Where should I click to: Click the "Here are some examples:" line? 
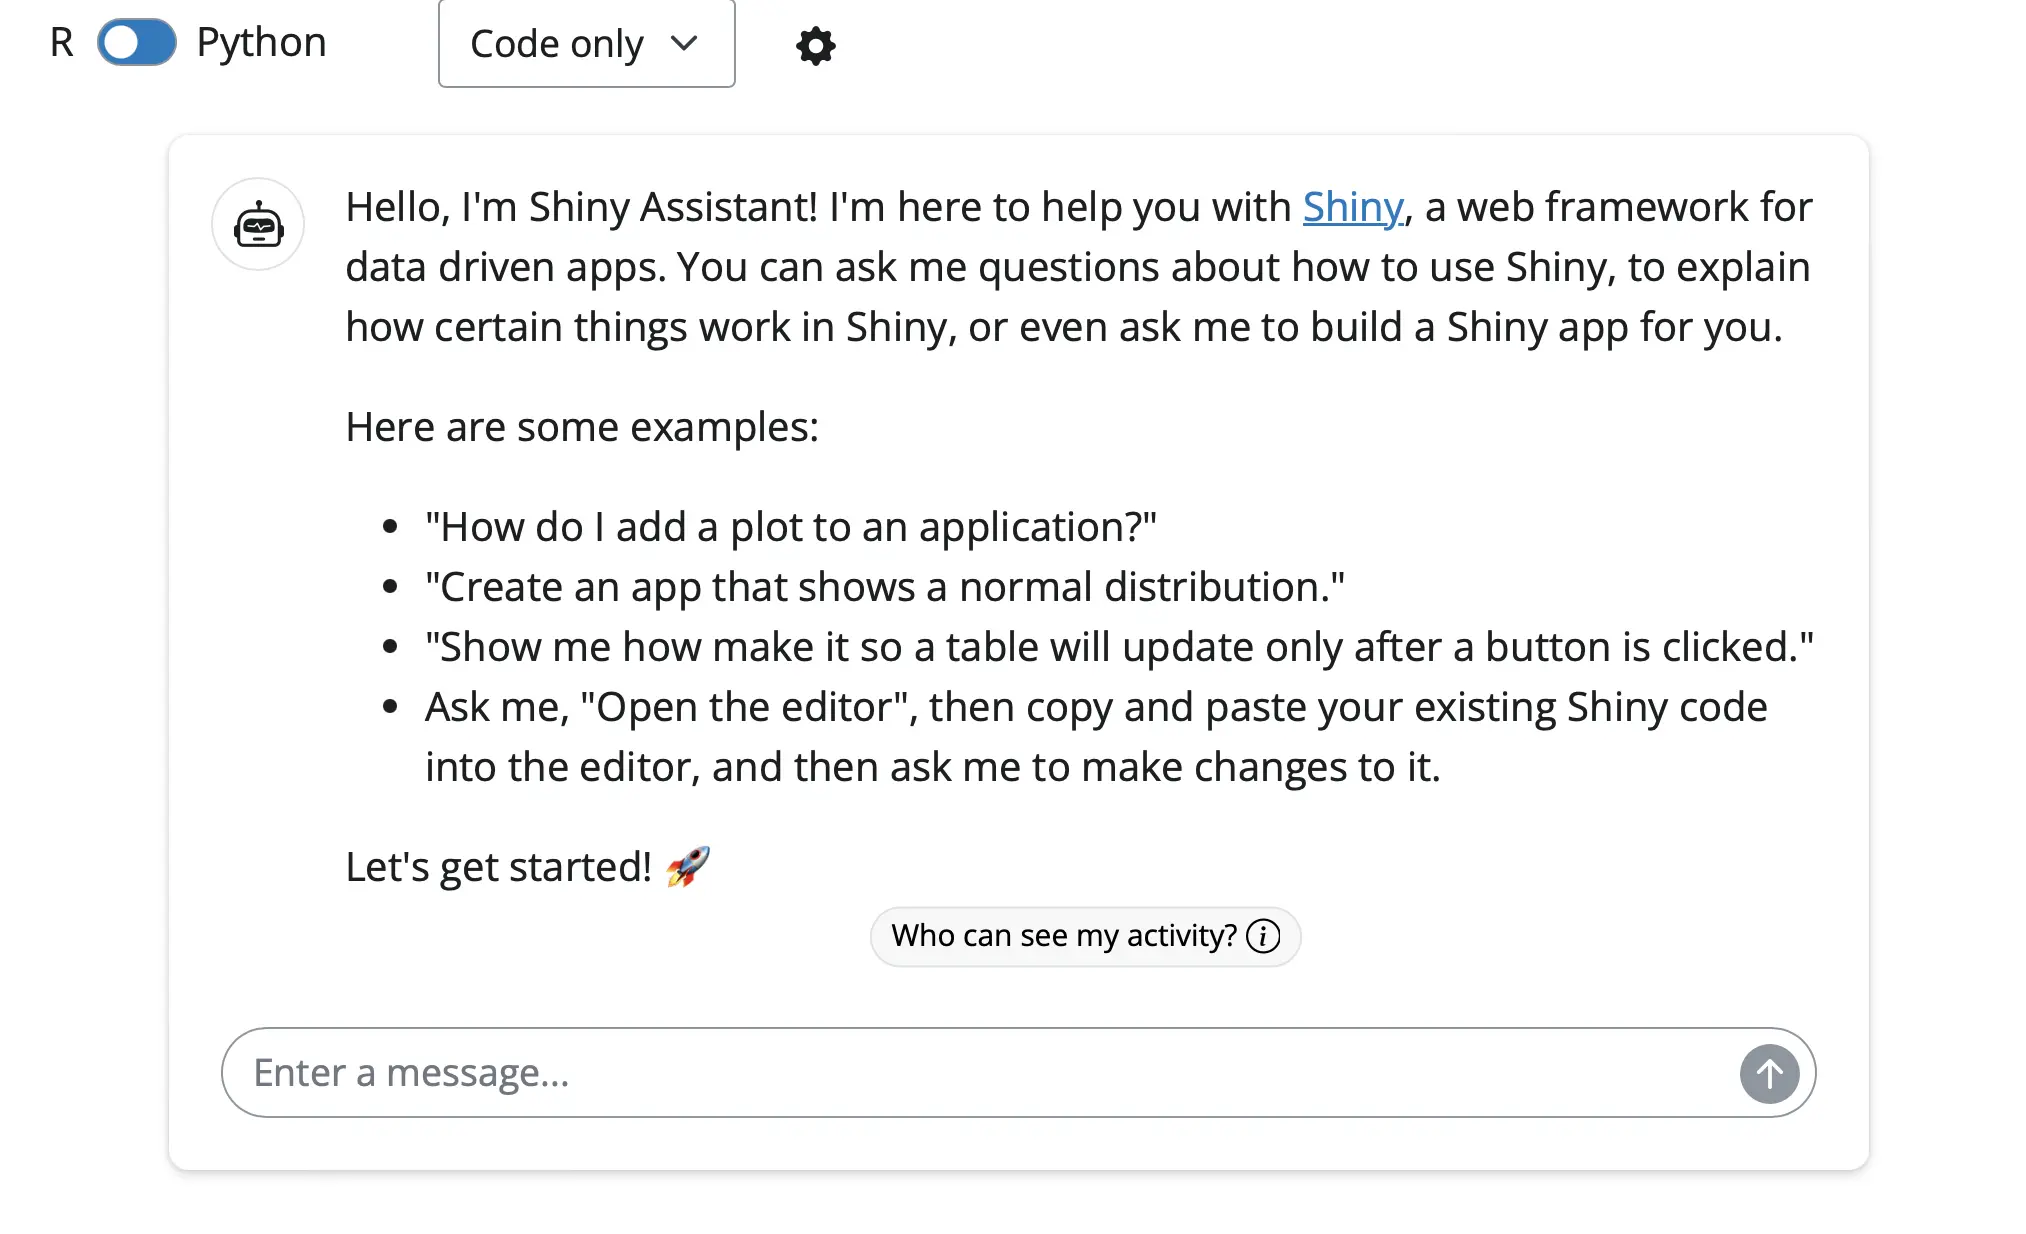click(x=582, y=427)
